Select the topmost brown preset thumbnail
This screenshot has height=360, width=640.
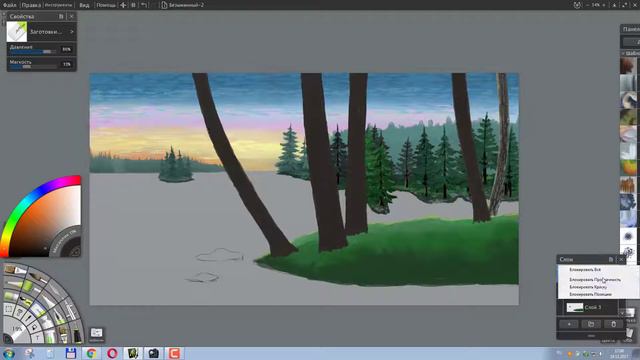click(629, 66)
